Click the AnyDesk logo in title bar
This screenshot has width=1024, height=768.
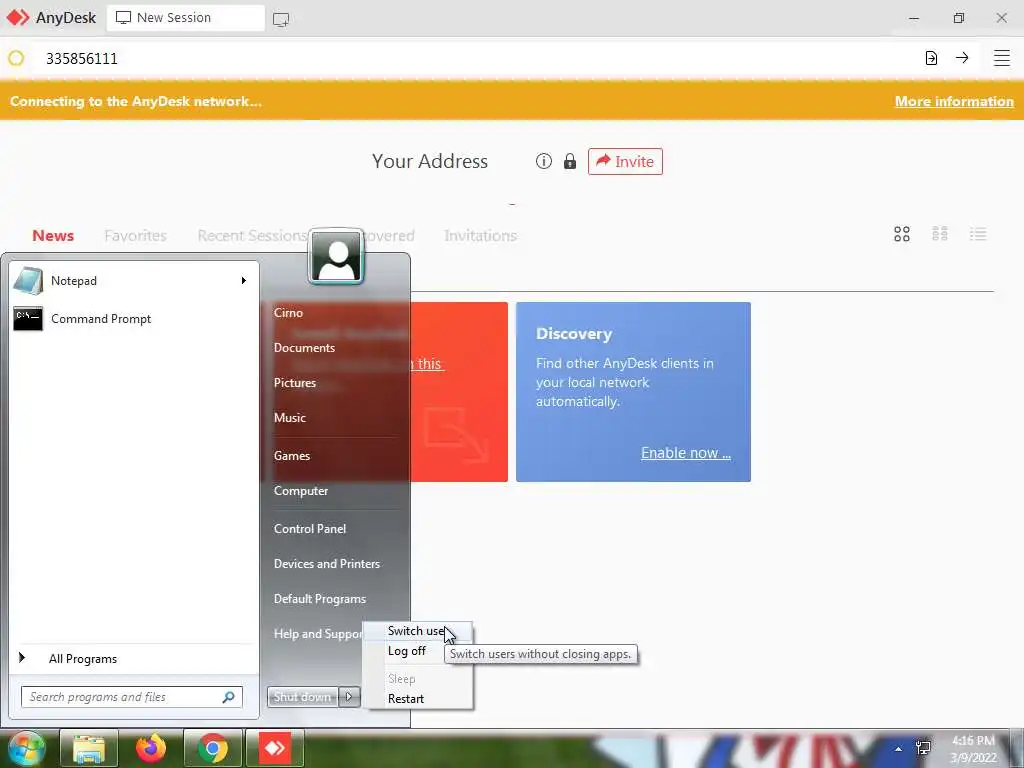(18, 18)
